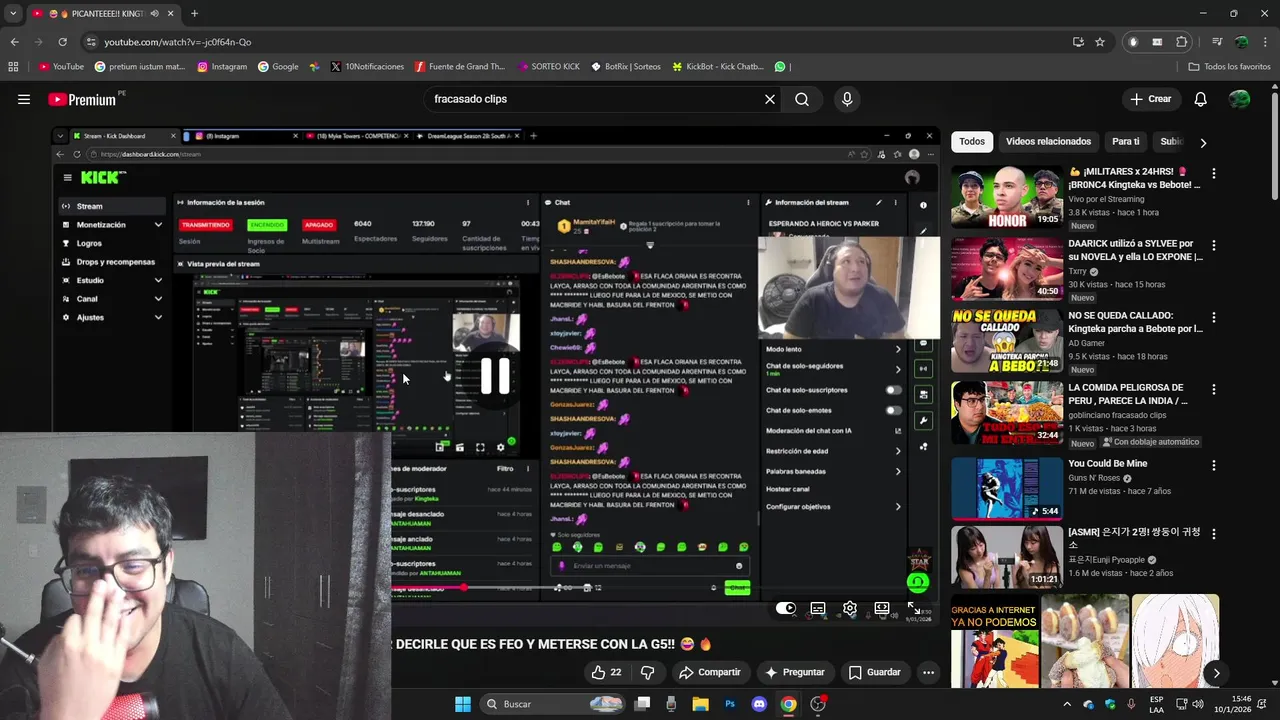Open Photoshop from the taskbar
Screen dimensions: 1280x720
pos(730,704)
